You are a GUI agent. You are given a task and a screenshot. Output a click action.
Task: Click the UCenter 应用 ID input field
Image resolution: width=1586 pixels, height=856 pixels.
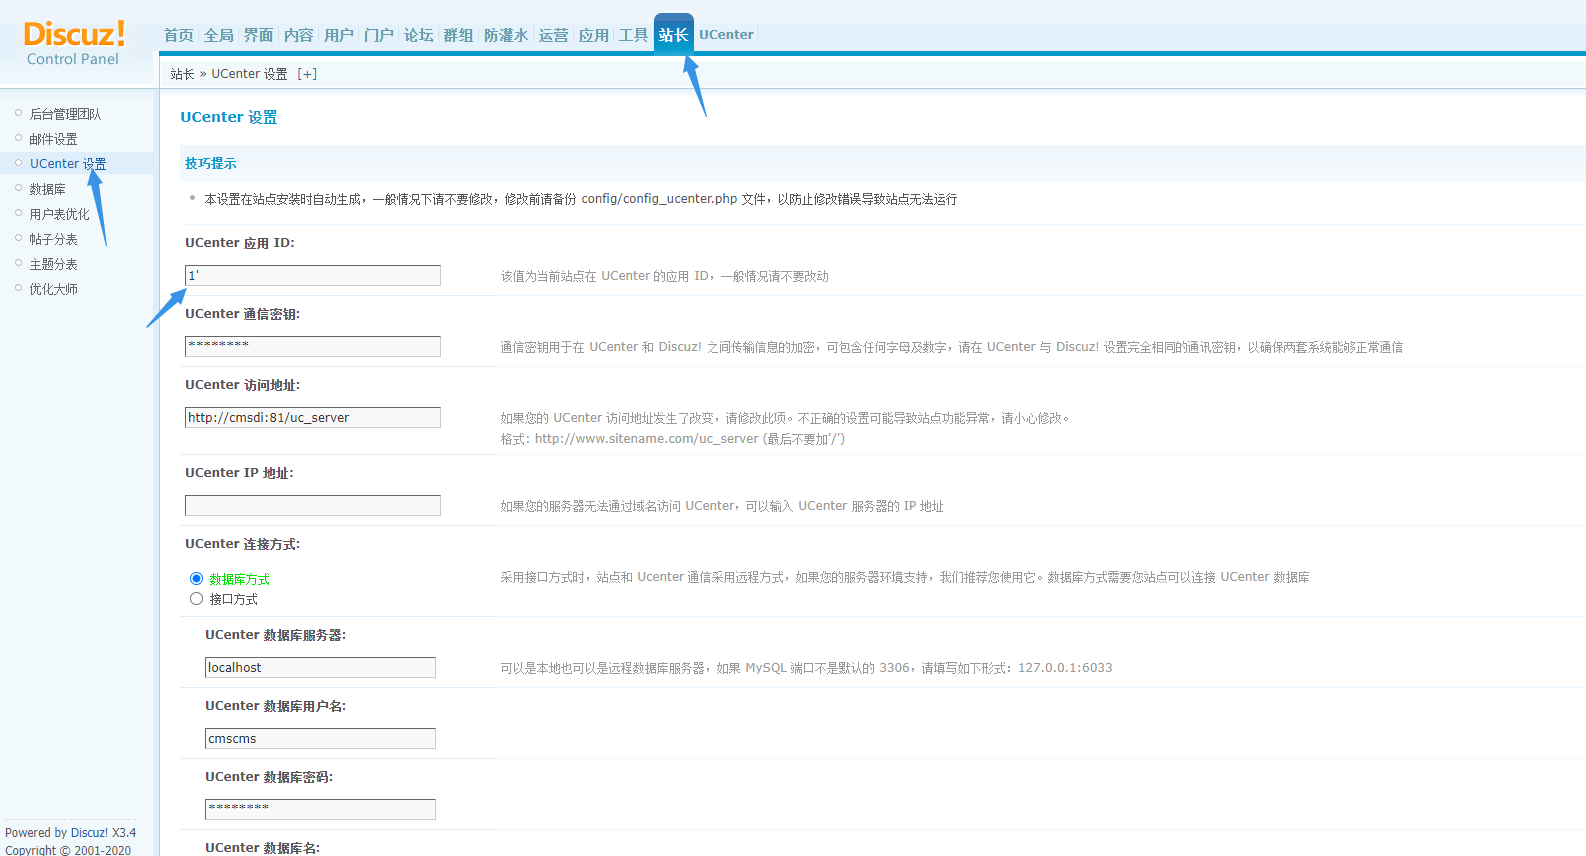[312, 276]
